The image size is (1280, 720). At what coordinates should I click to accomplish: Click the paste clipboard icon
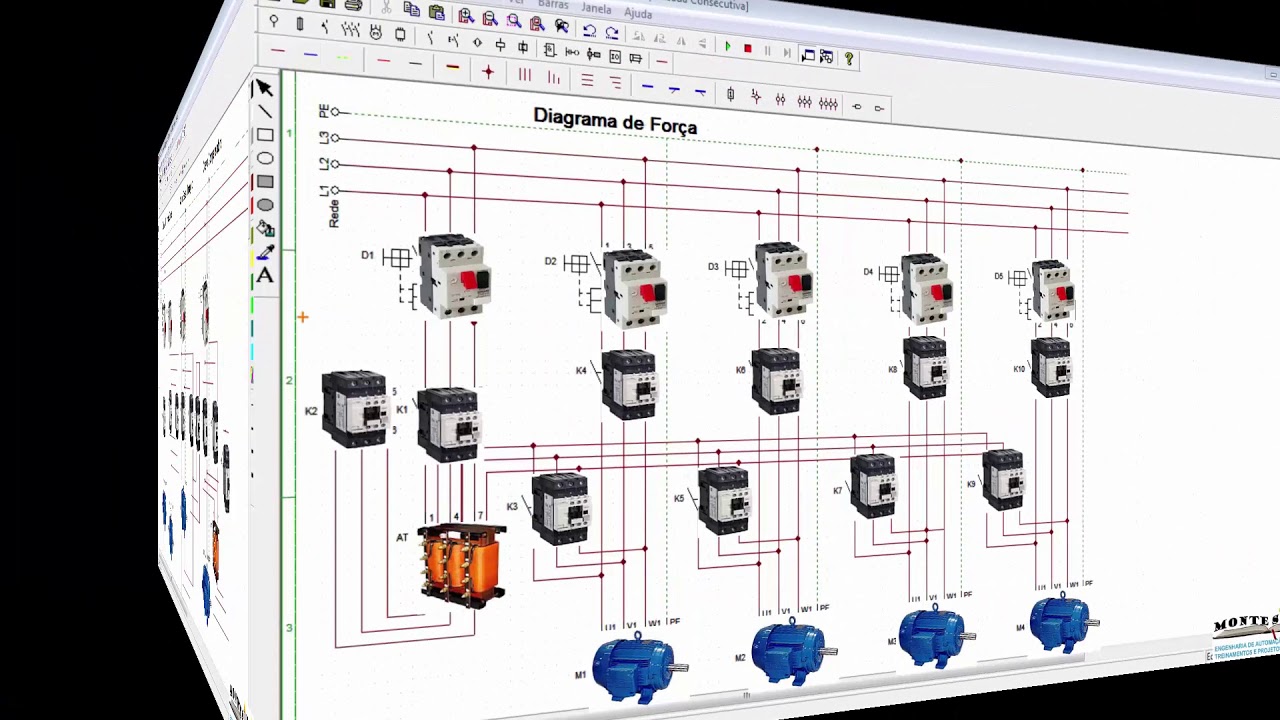[436, 12]
